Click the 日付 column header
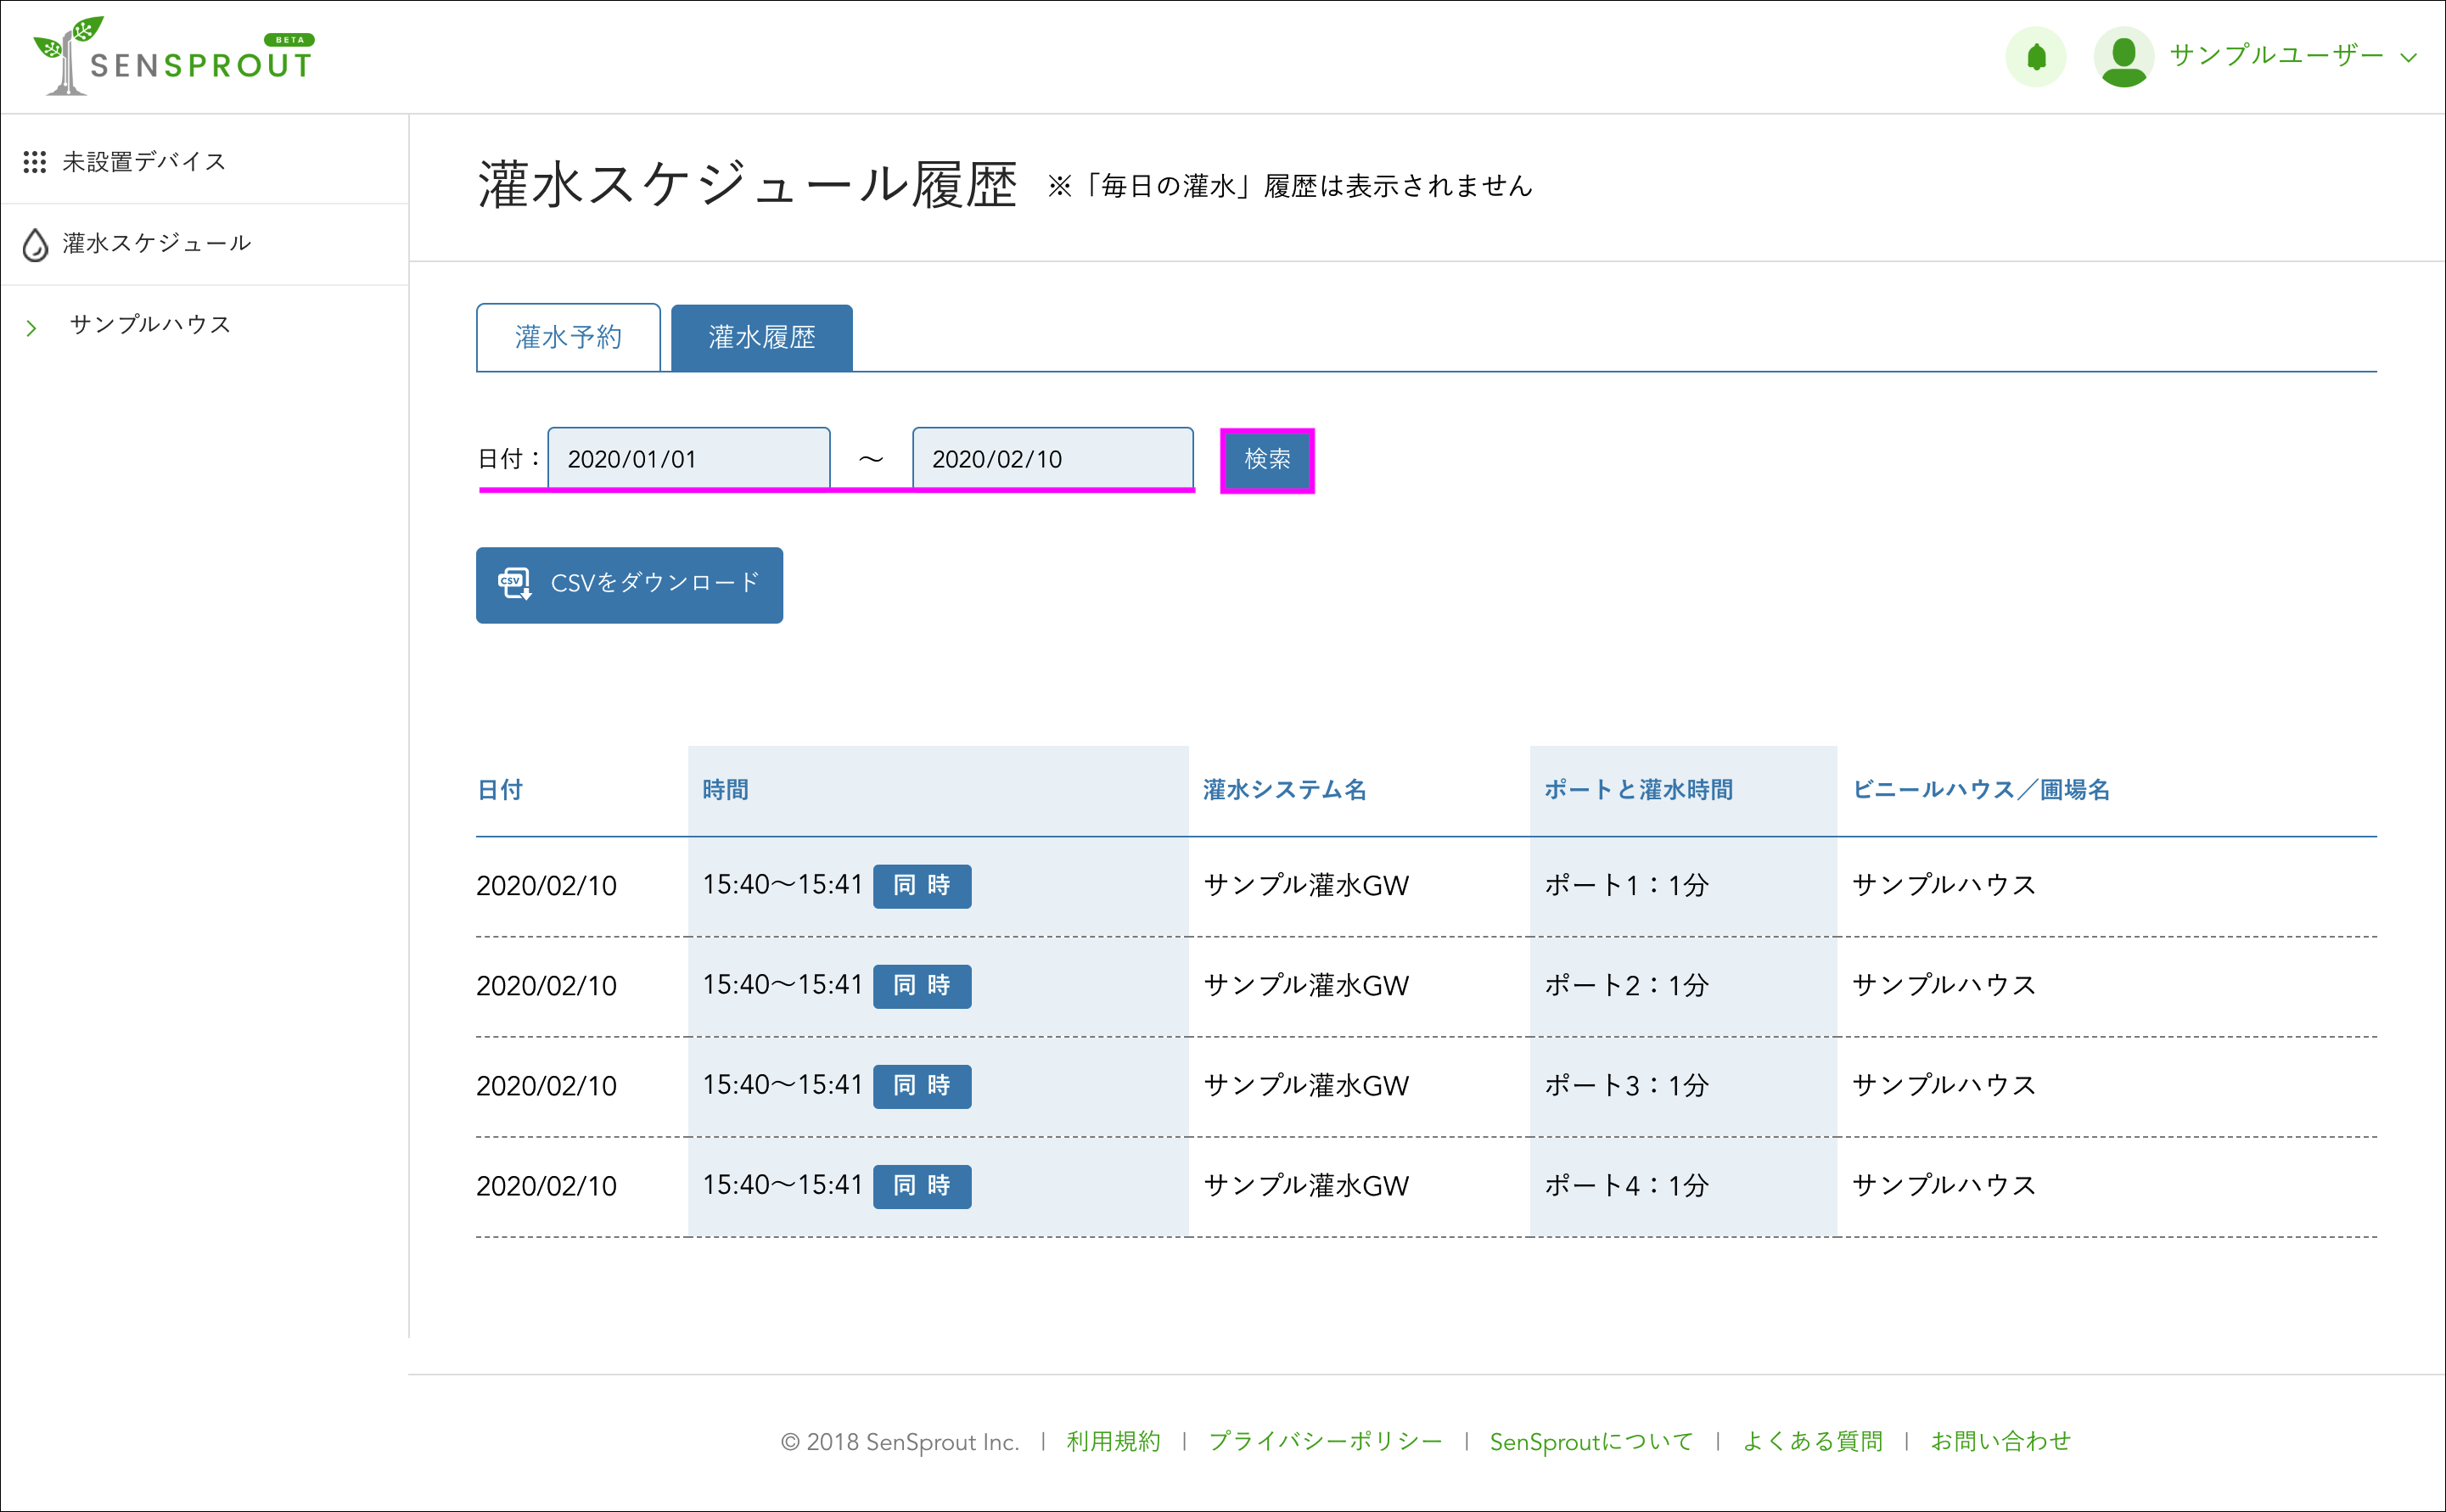Viewport: 2446px width, 1512px height. click(x=500, y=790)
